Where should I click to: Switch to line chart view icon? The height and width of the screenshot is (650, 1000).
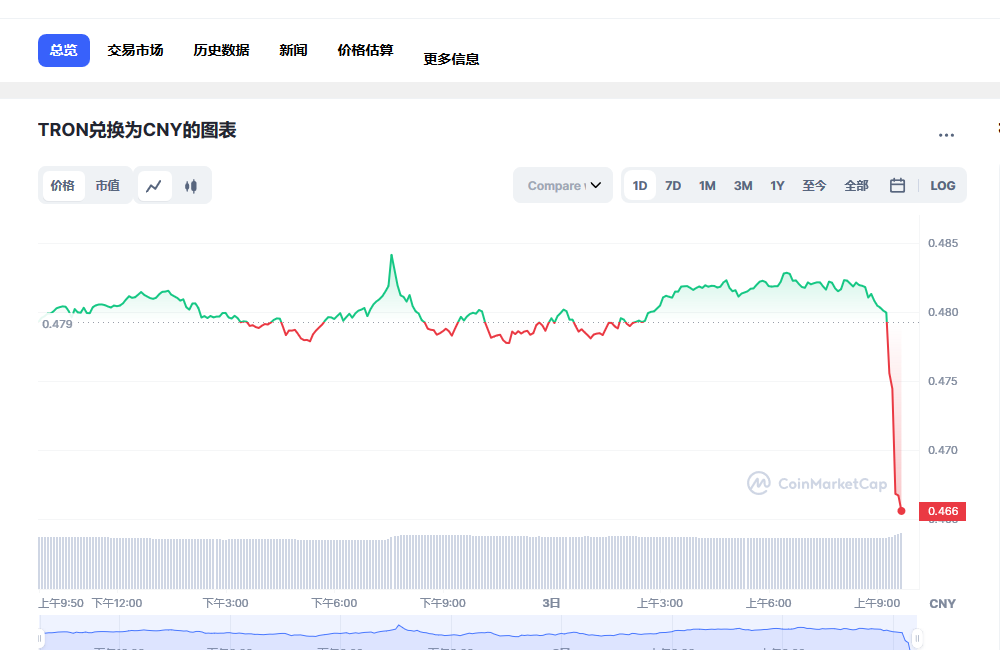154,186
